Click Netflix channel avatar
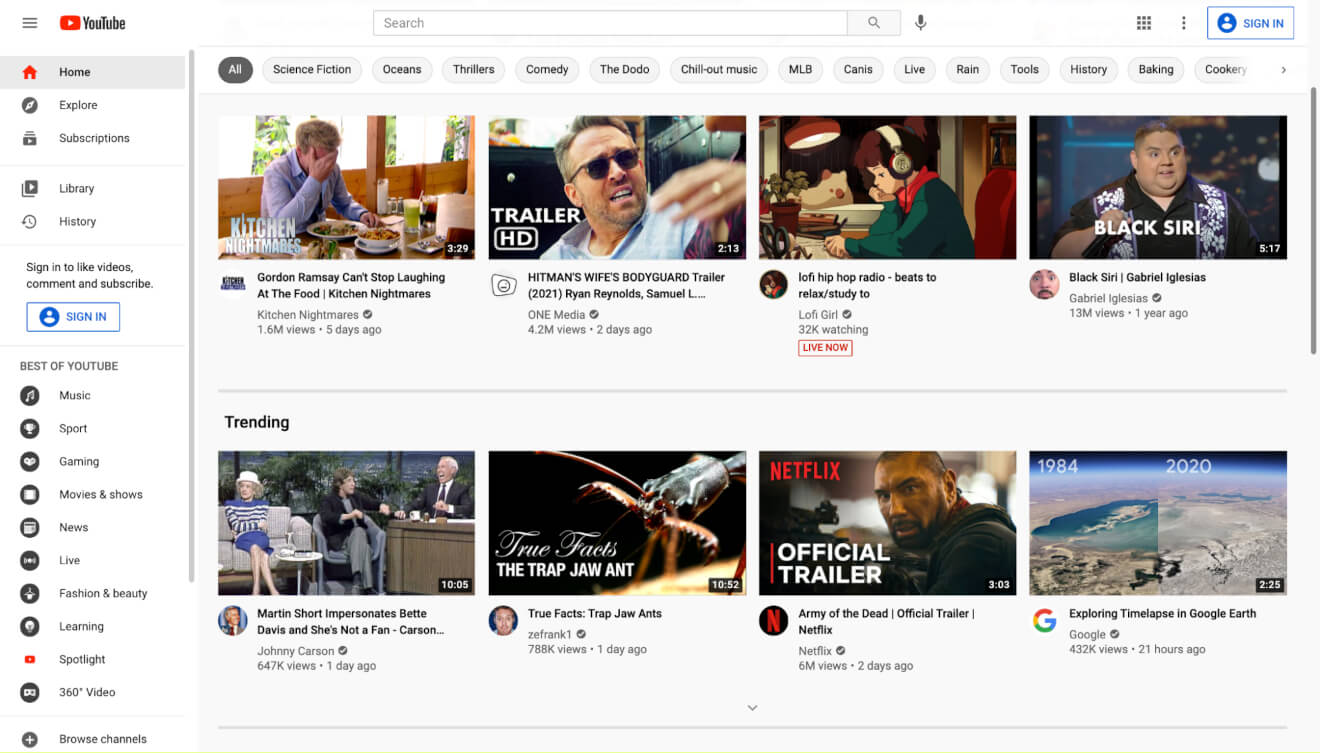The height and width of the screenshot is (753, 1320). click(773, 620)
